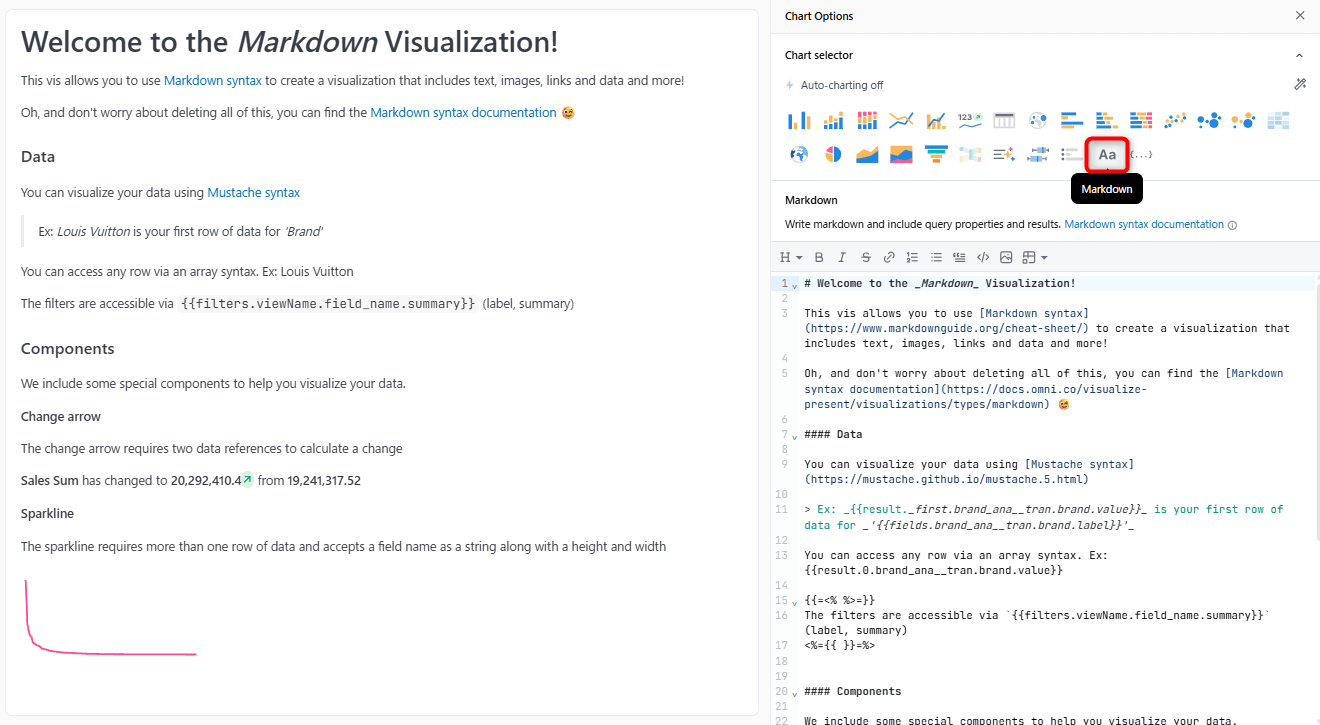
Task: Click the '#### Data' line in the editor
Action: tap(833, 435)
